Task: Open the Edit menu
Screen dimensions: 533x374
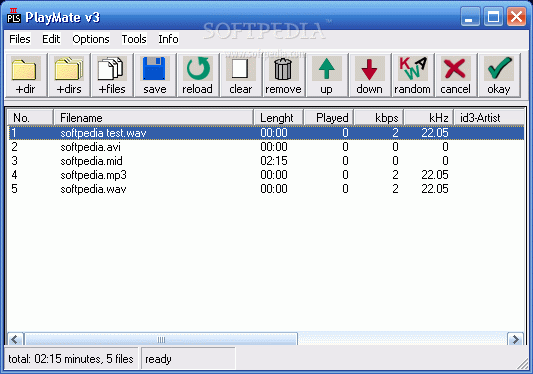Action: [51, 39]
